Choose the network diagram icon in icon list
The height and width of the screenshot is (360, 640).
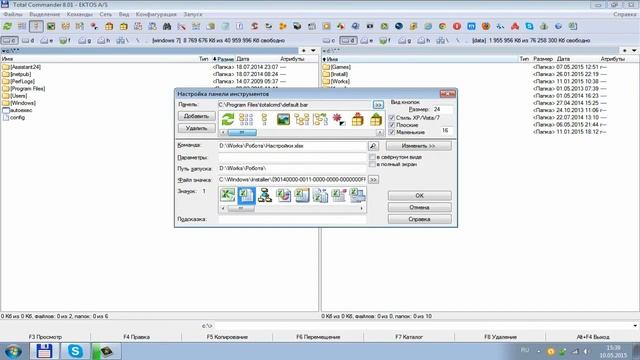point(264,195)
